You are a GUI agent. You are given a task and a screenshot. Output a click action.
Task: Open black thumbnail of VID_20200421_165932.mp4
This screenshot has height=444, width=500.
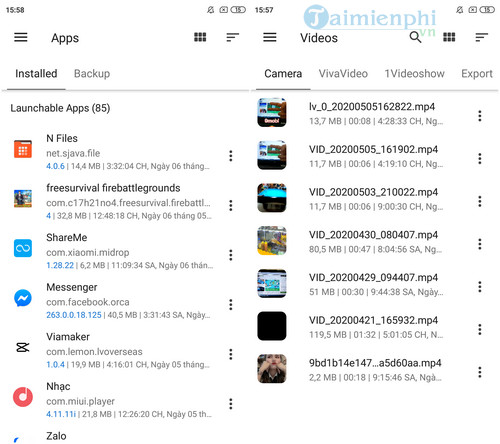pyautogui.click(x=272, y=326)
